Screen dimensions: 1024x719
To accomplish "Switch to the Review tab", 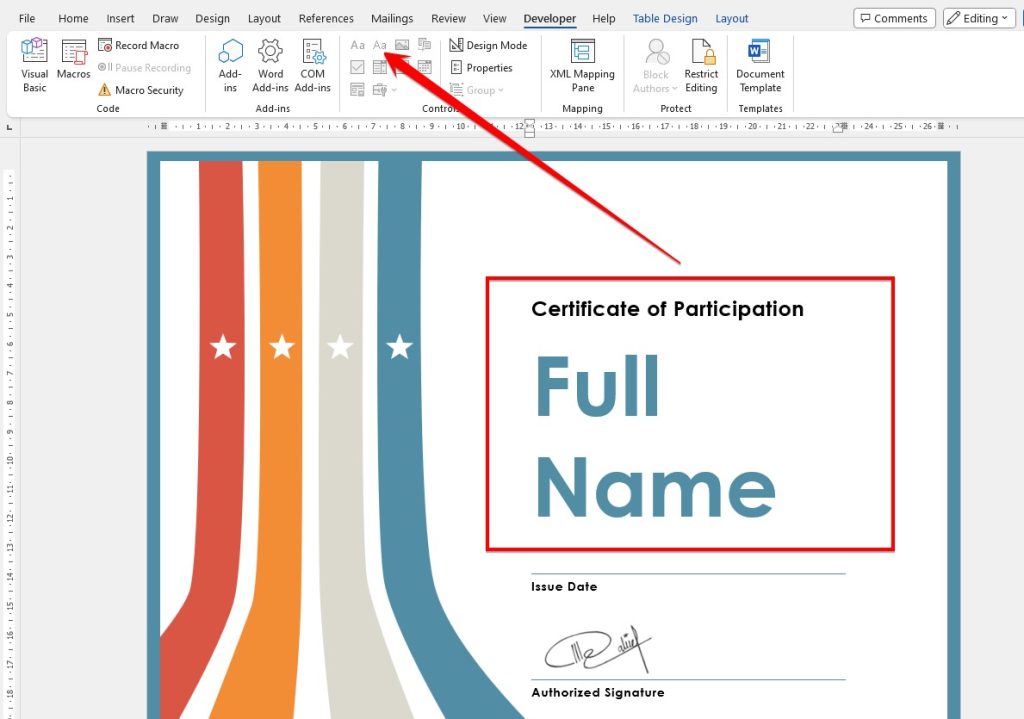I will pyautogui.click(x=448, y=18).
